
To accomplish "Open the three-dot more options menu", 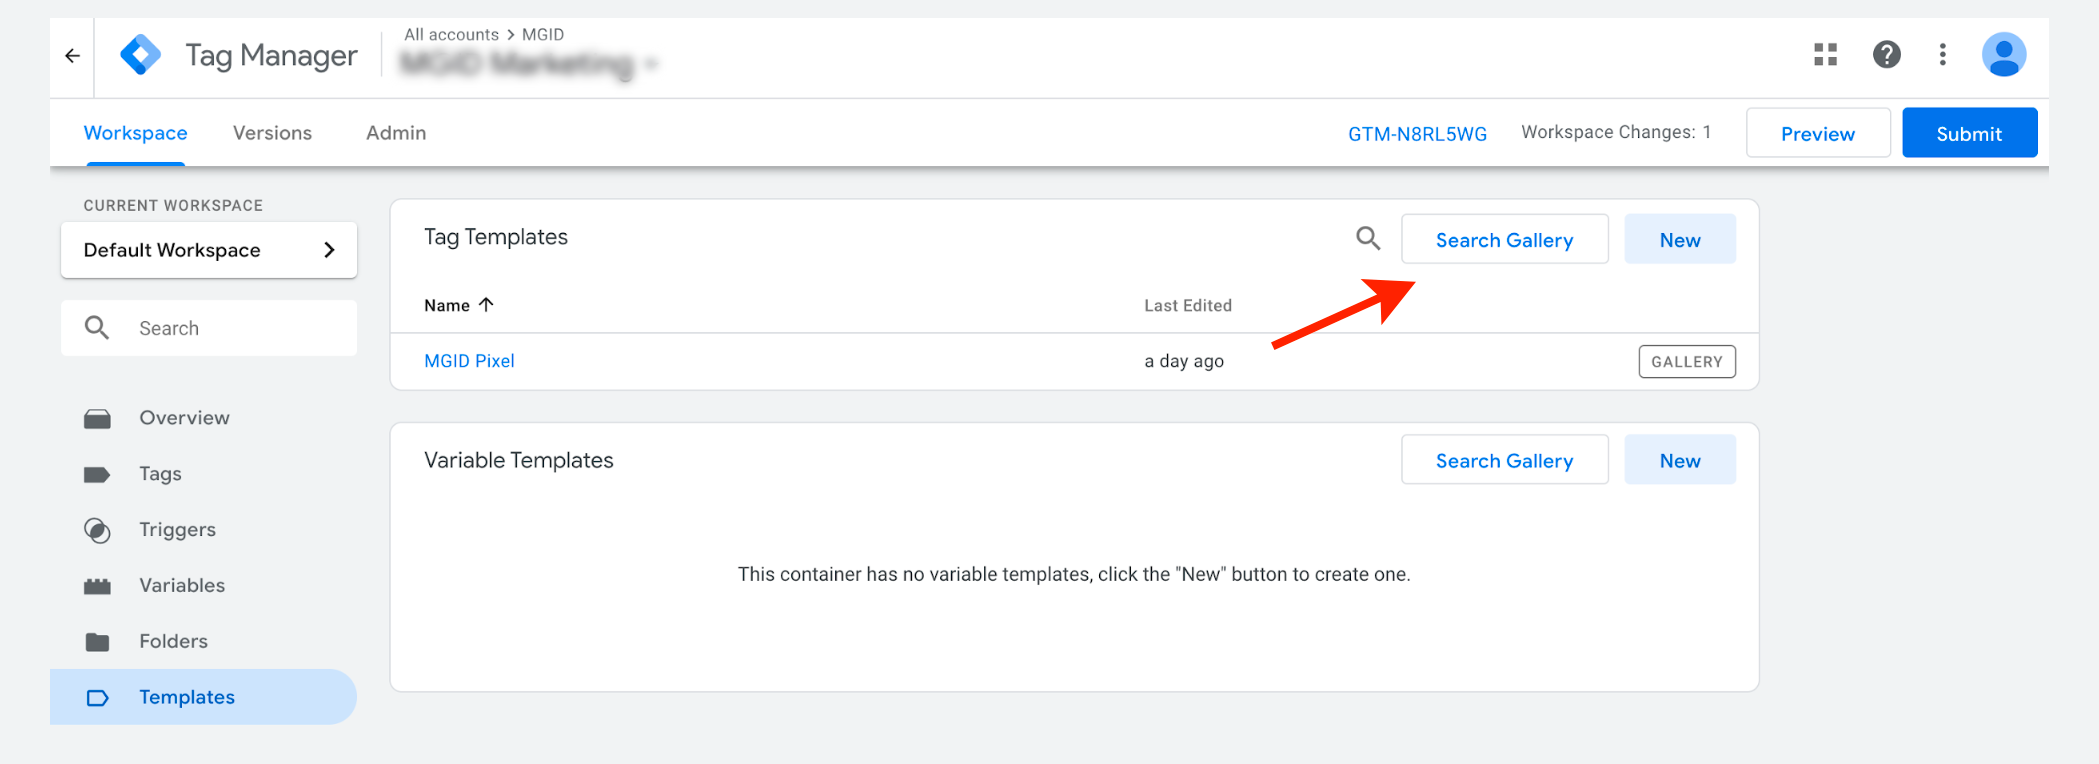I will tap(1942, 55).
